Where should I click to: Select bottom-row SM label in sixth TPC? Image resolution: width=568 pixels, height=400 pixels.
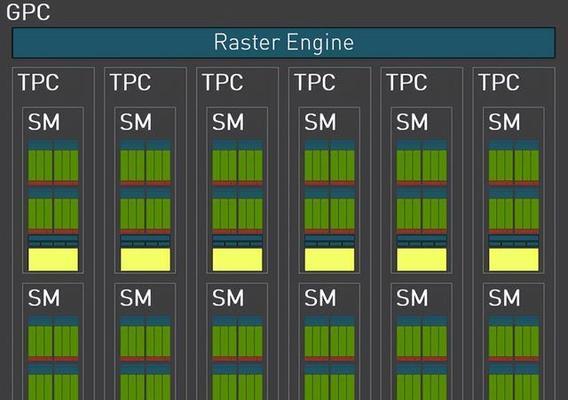click(504, 298)
